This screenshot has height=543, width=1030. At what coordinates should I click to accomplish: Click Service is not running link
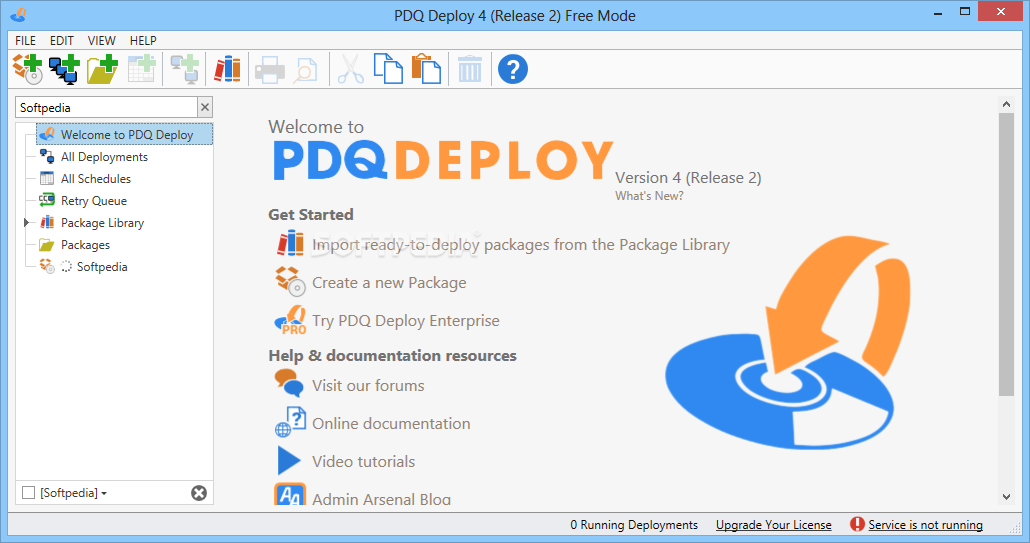click(x=926, y=525)
